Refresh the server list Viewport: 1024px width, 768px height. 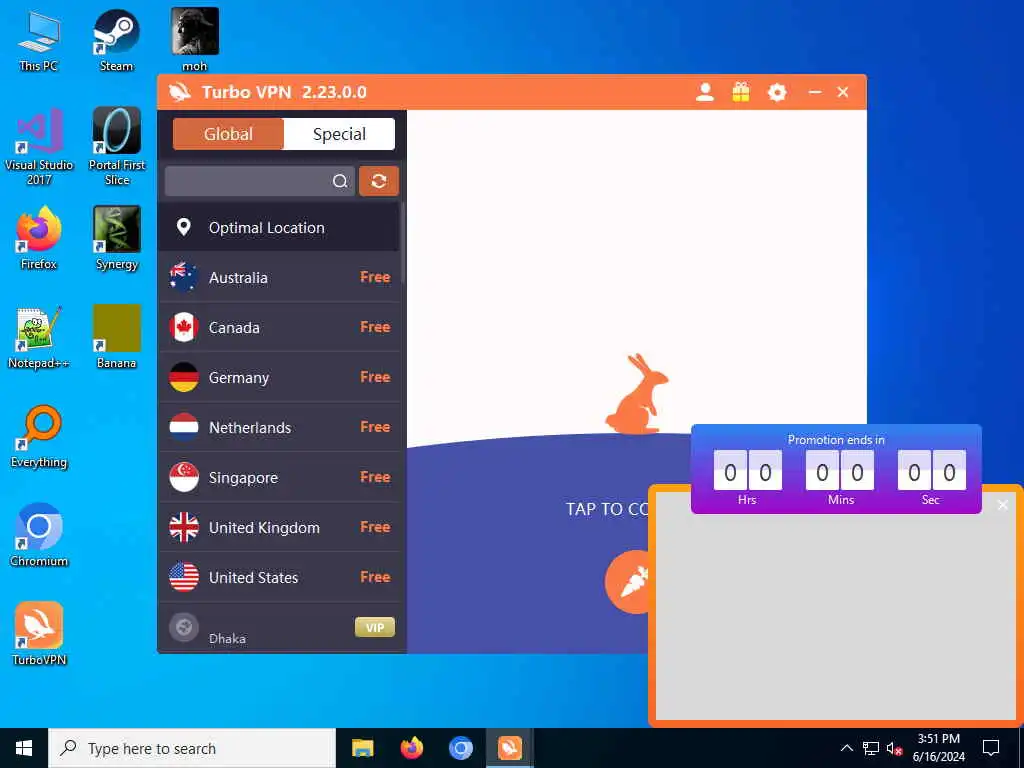coord(379,181)
